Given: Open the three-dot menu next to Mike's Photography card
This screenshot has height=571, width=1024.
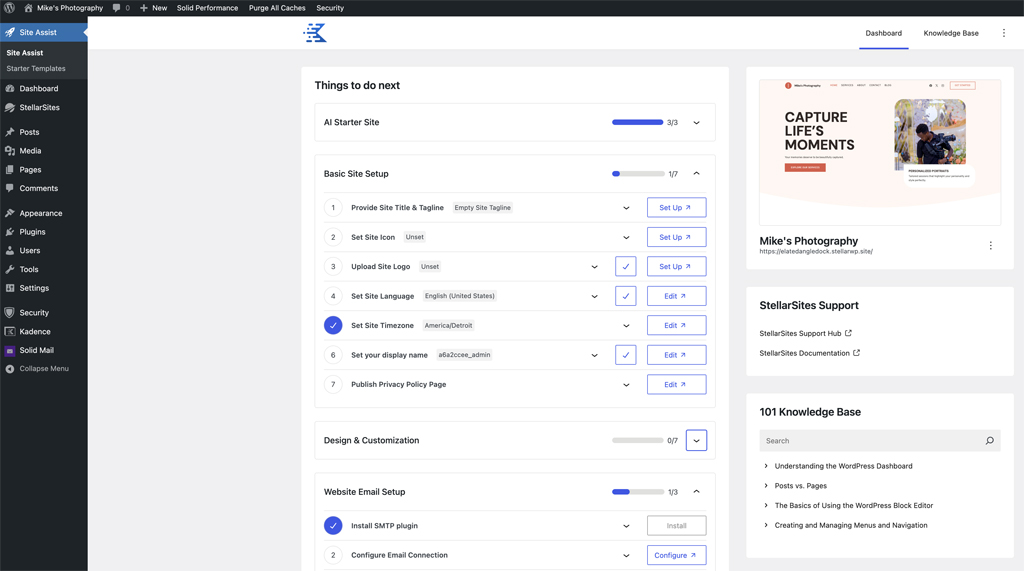Looking at the screenshot, I should (991, 246).
